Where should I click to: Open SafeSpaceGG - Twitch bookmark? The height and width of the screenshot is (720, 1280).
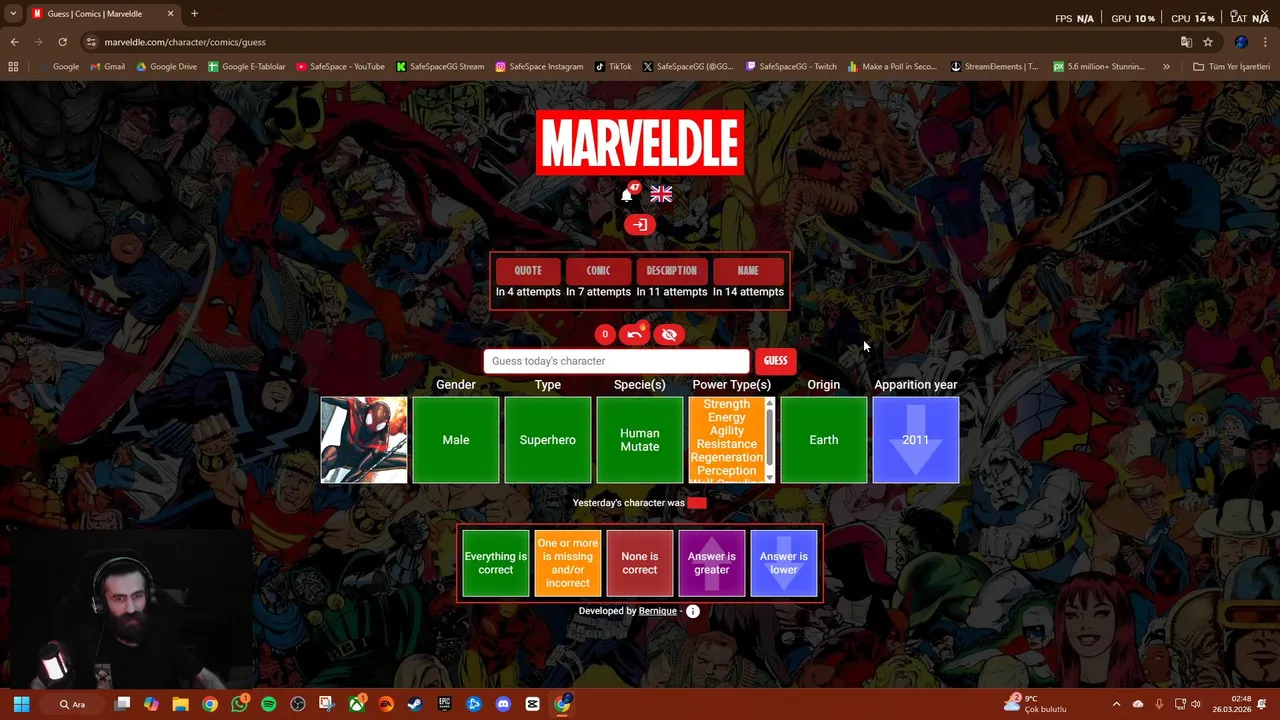coord(791,67)
